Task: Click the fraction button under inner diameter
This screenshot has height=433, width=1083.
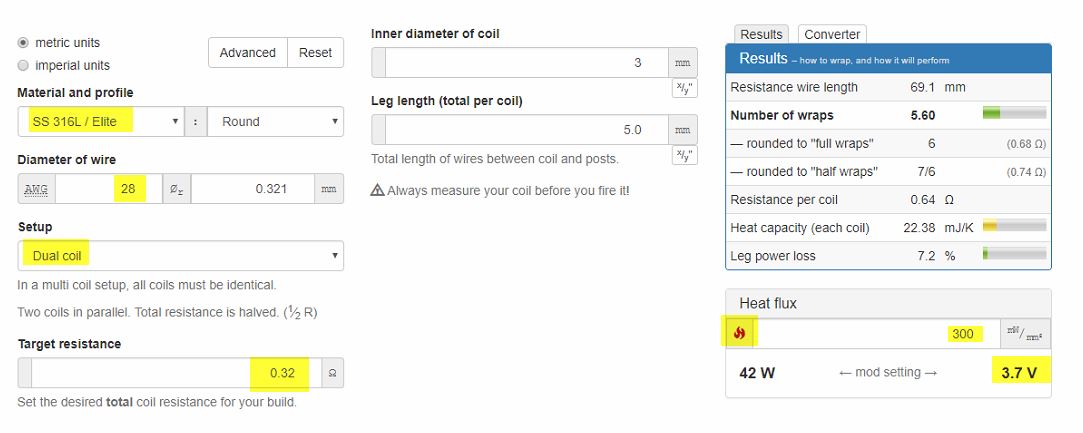Action: point(684,88)
